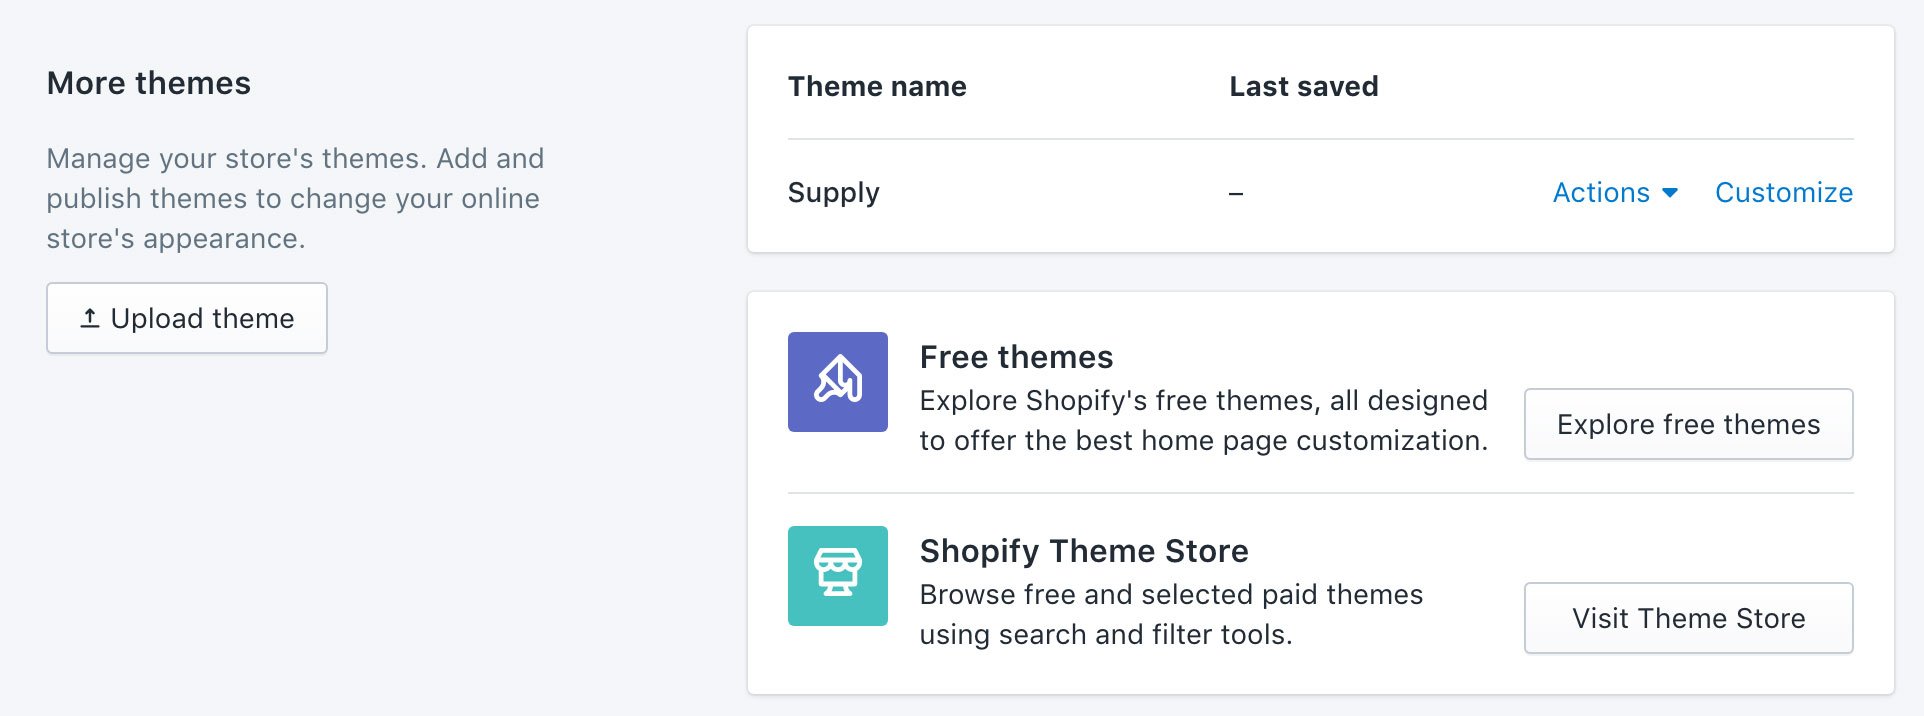This screenshot has height=716, width=1924.
Task: Click the More themes heading
Action: (149, 83)
